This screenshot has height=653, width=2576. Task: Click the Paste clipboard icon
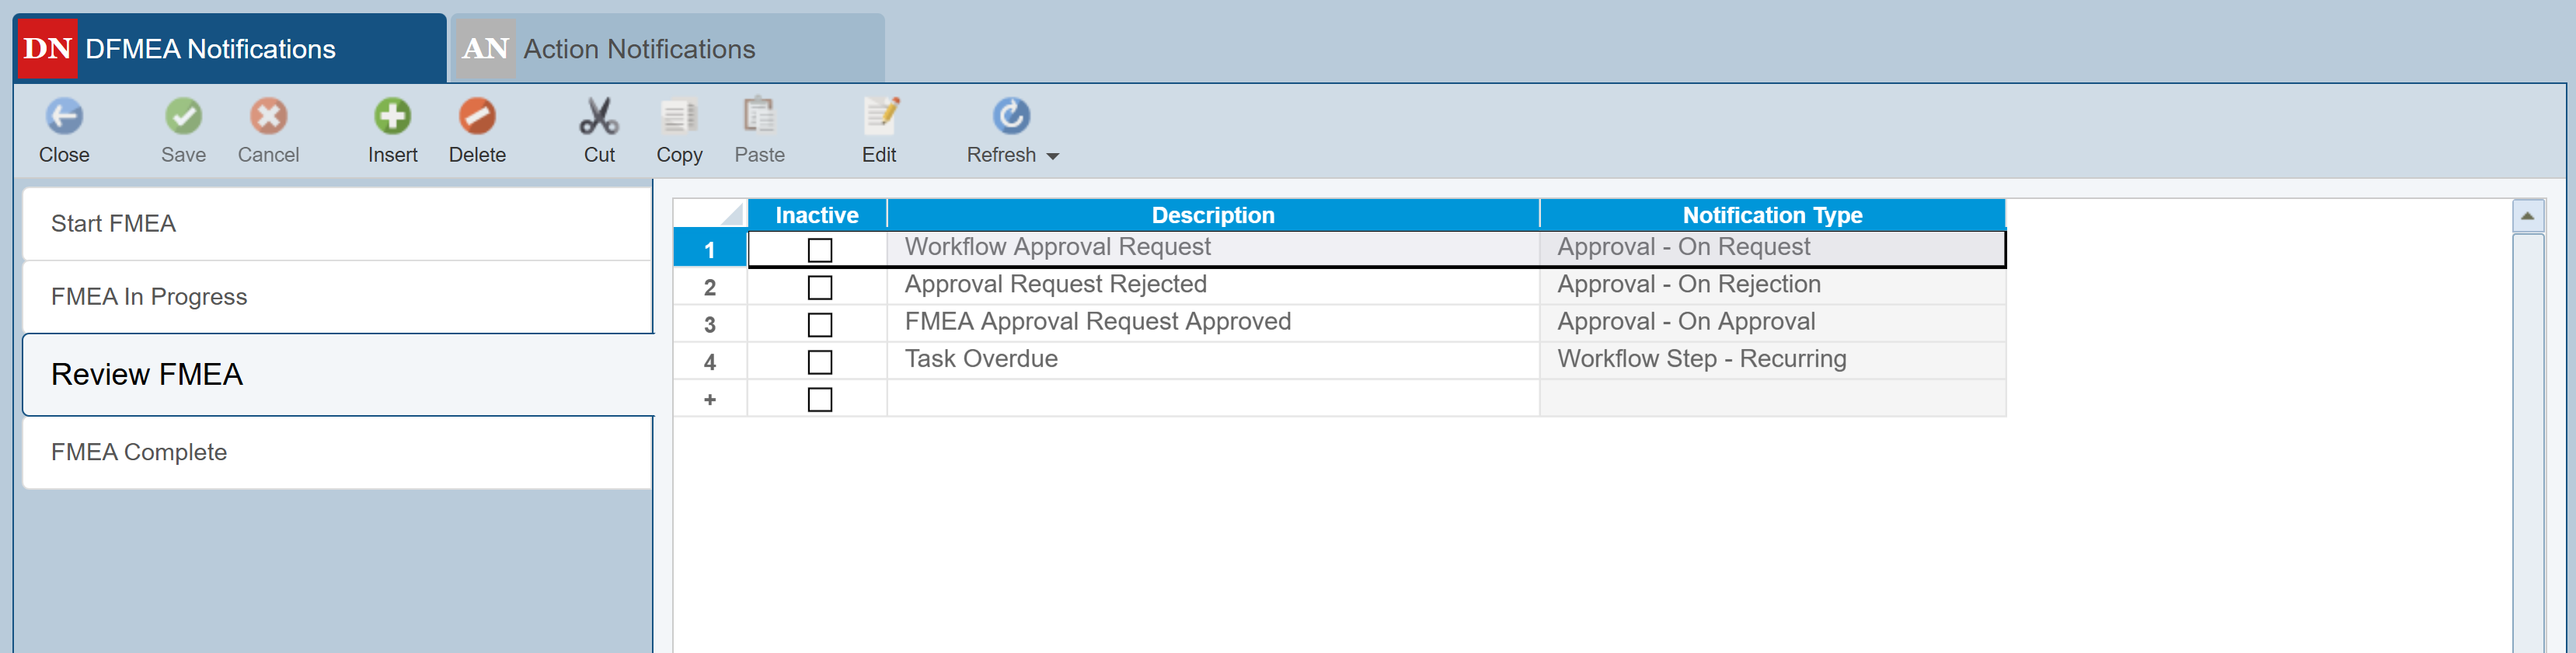pyautogui.click(x=759, y=117)
